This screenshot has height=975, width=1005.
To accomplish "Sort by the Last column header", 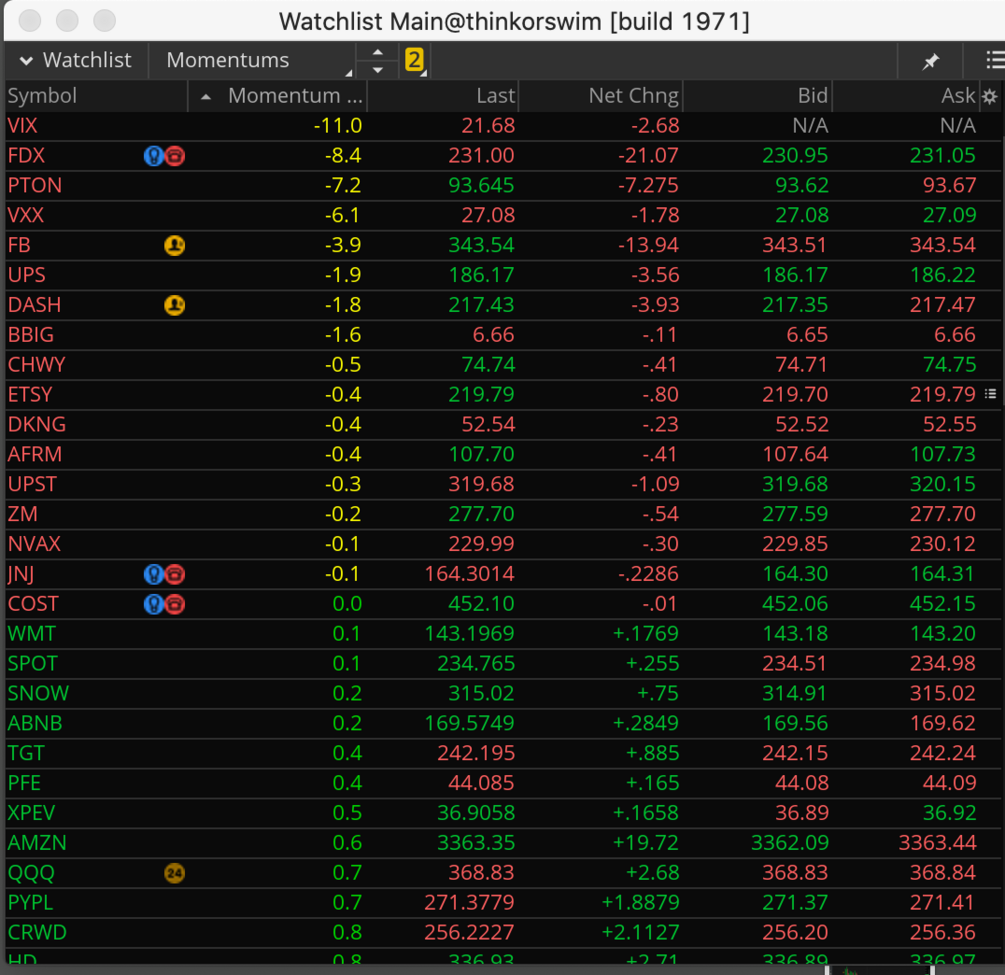I will pos(495,96).
